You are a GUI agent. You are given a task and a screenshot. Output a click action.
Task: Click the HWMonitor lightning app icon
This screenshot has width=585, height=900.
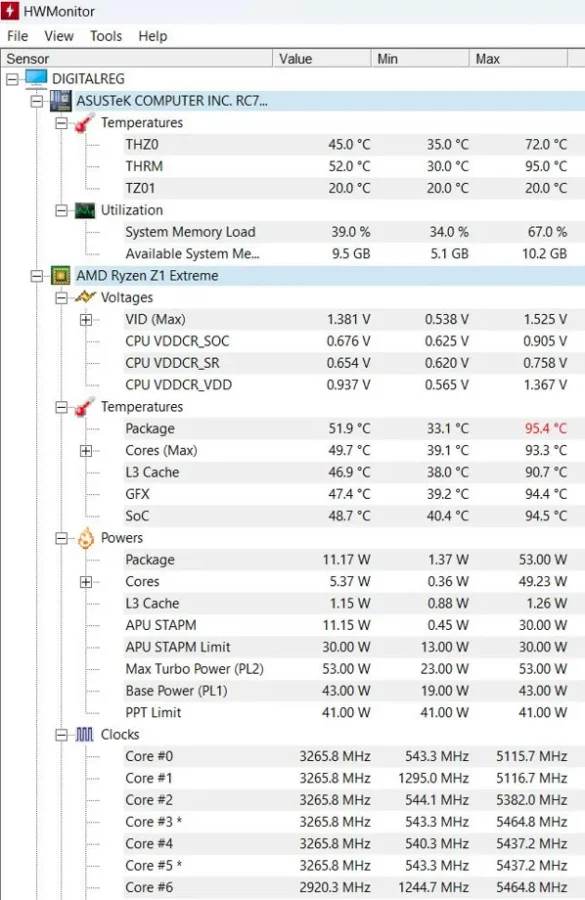pos(10,11)
